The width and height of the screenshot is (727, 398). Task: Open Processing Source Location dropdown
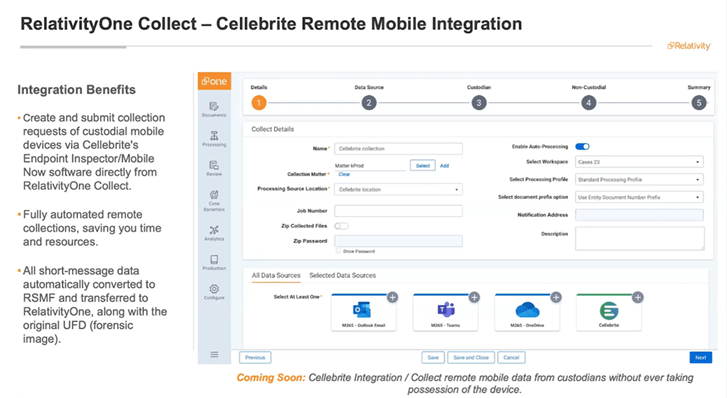[398, 189]
